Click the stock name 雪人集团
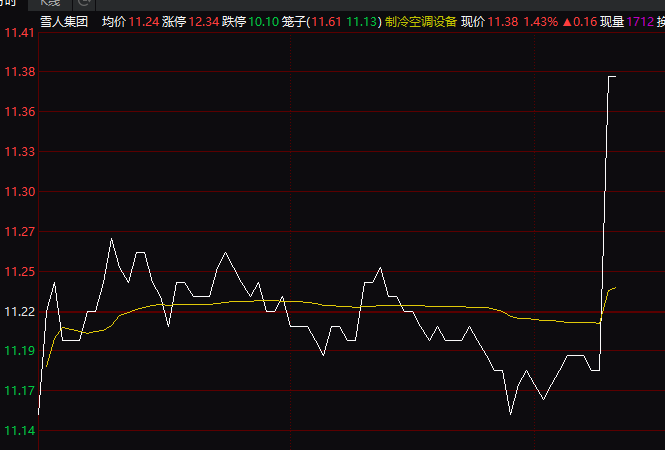 (64, 22)
